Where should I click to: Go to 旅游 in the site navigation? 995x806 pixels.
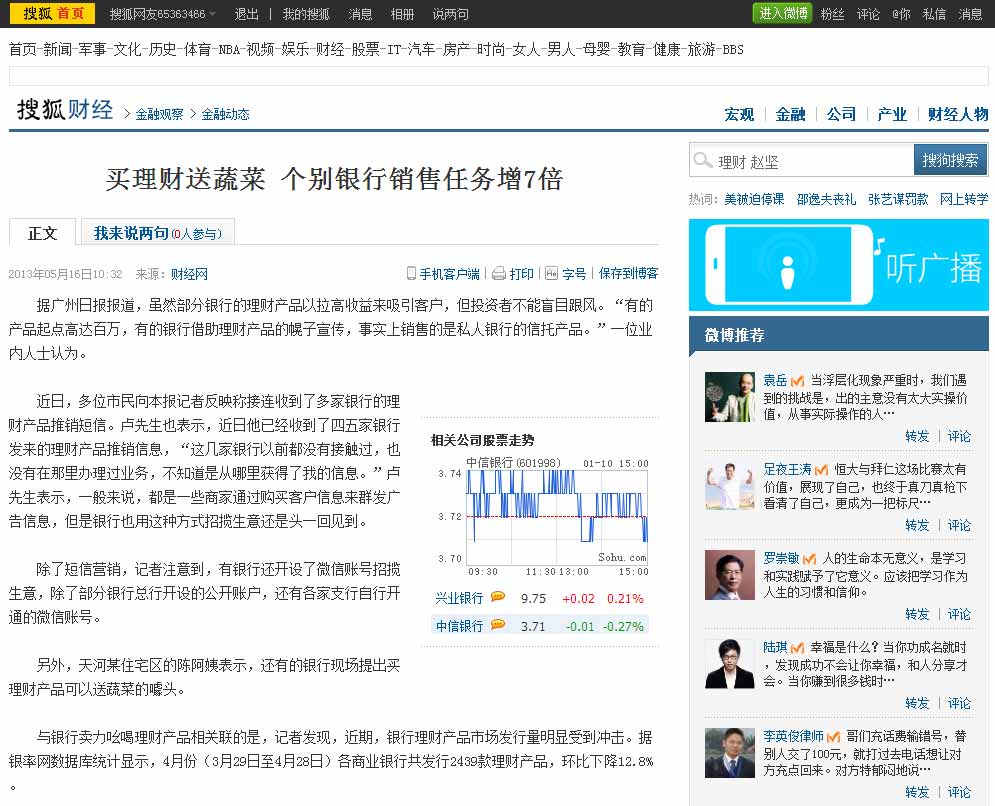coord(701,49)
